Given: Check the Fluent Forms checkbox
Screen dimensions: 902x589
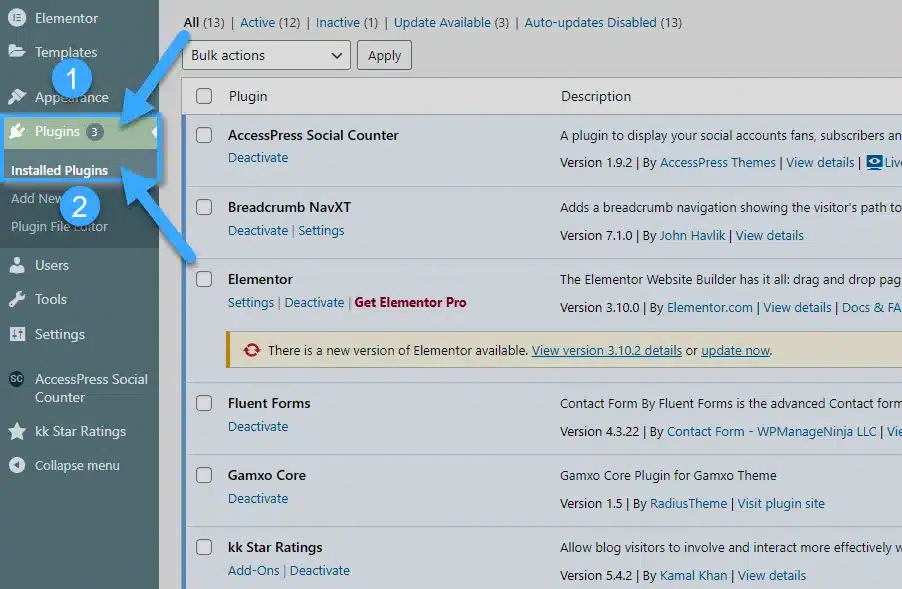Looking at the screenshot, I should pos(204,403).
